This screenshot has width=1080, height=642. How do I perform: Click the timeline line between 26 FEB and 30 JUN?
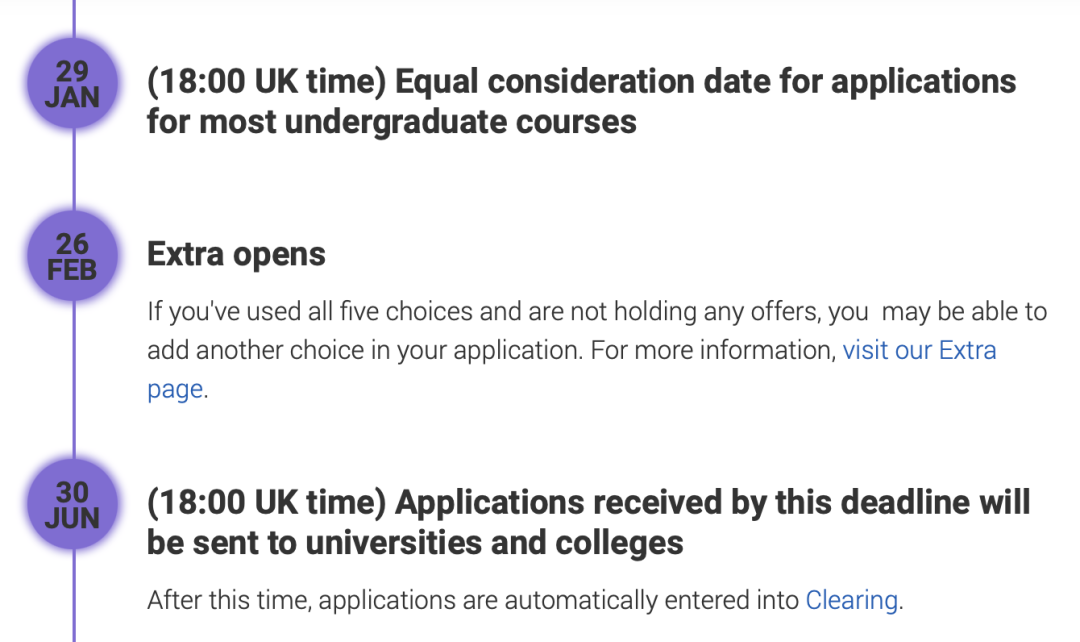click(74, 380)
